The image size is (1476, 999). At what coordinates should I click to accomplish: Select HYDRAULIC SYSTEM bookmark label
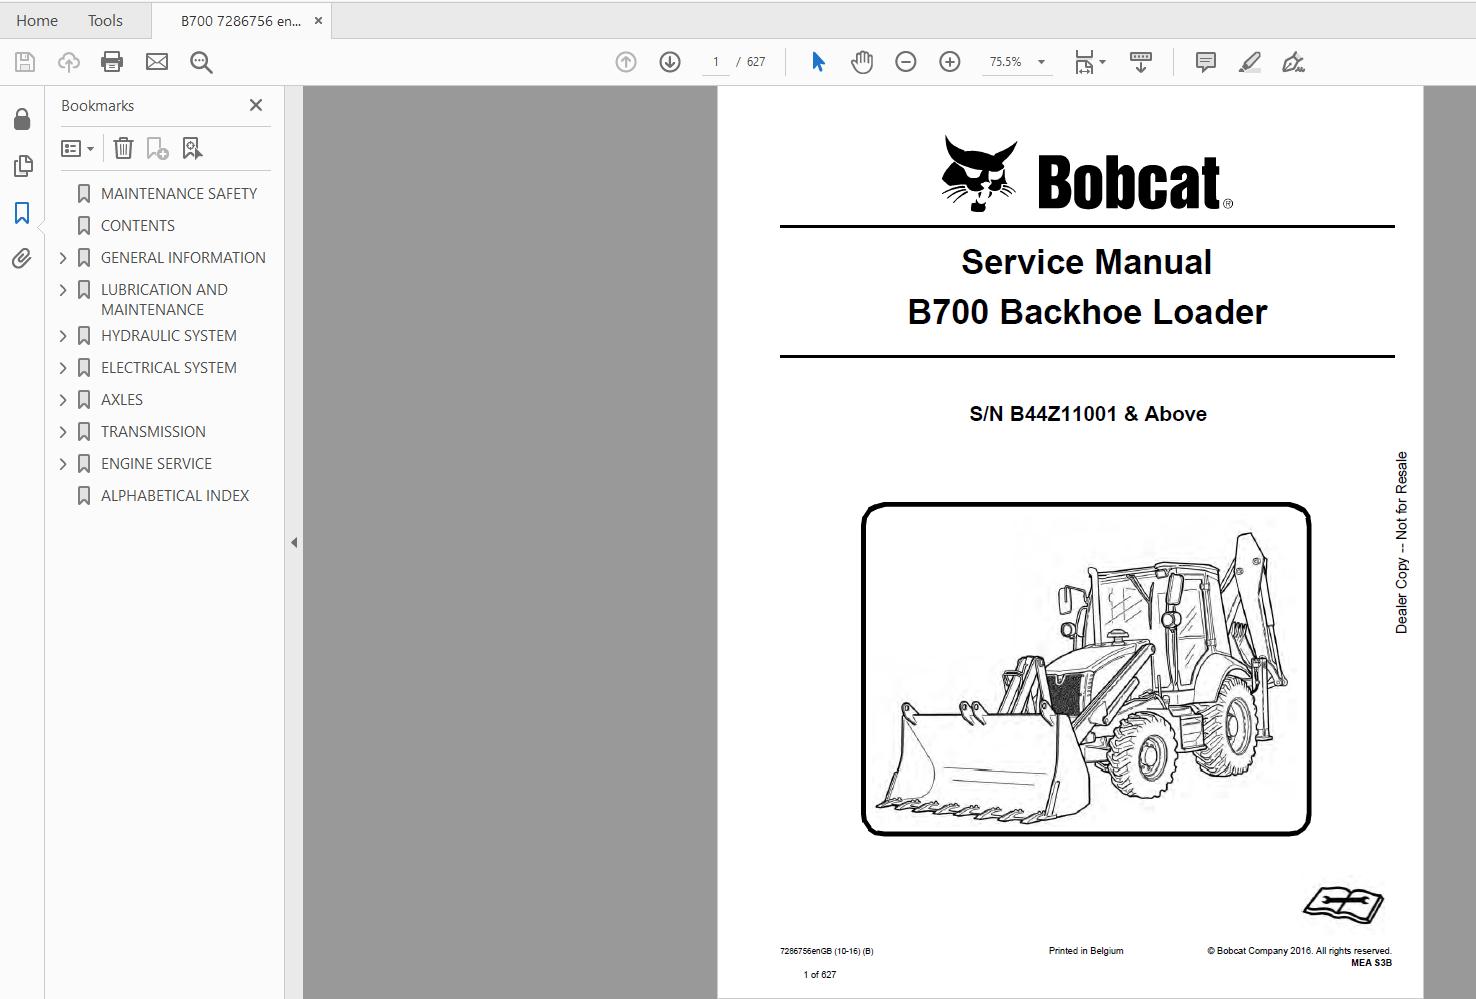169,336
